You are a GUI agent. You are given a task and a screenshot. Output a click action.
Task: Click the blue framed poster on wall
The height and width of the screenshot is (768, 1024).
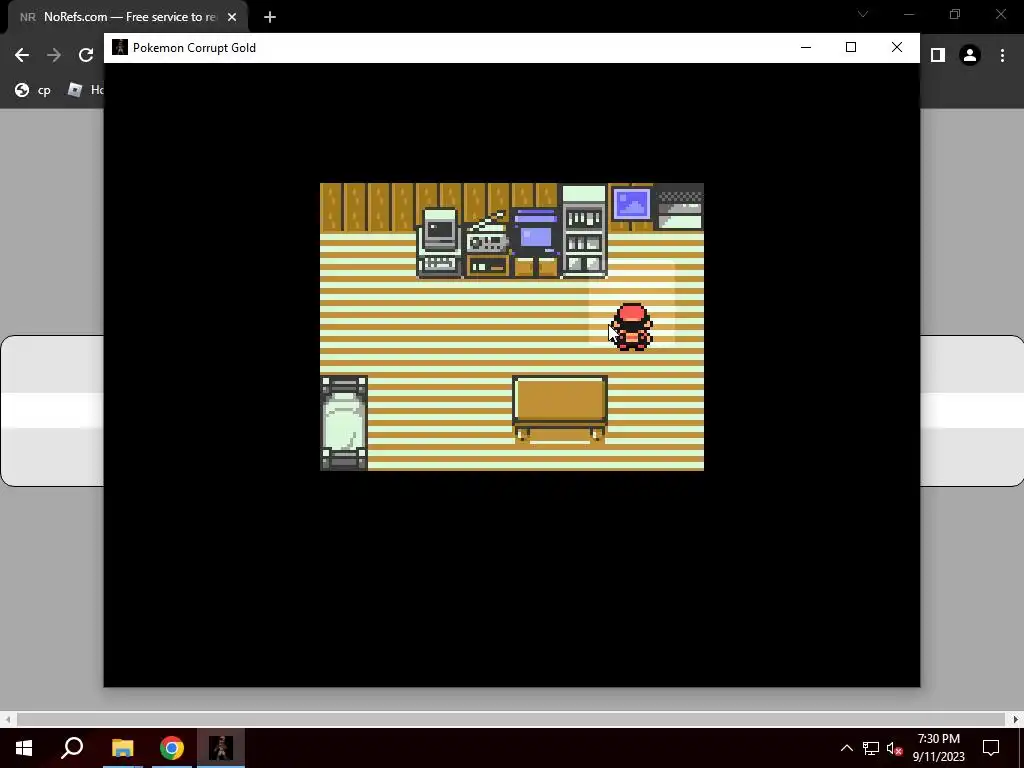point(632,202)
